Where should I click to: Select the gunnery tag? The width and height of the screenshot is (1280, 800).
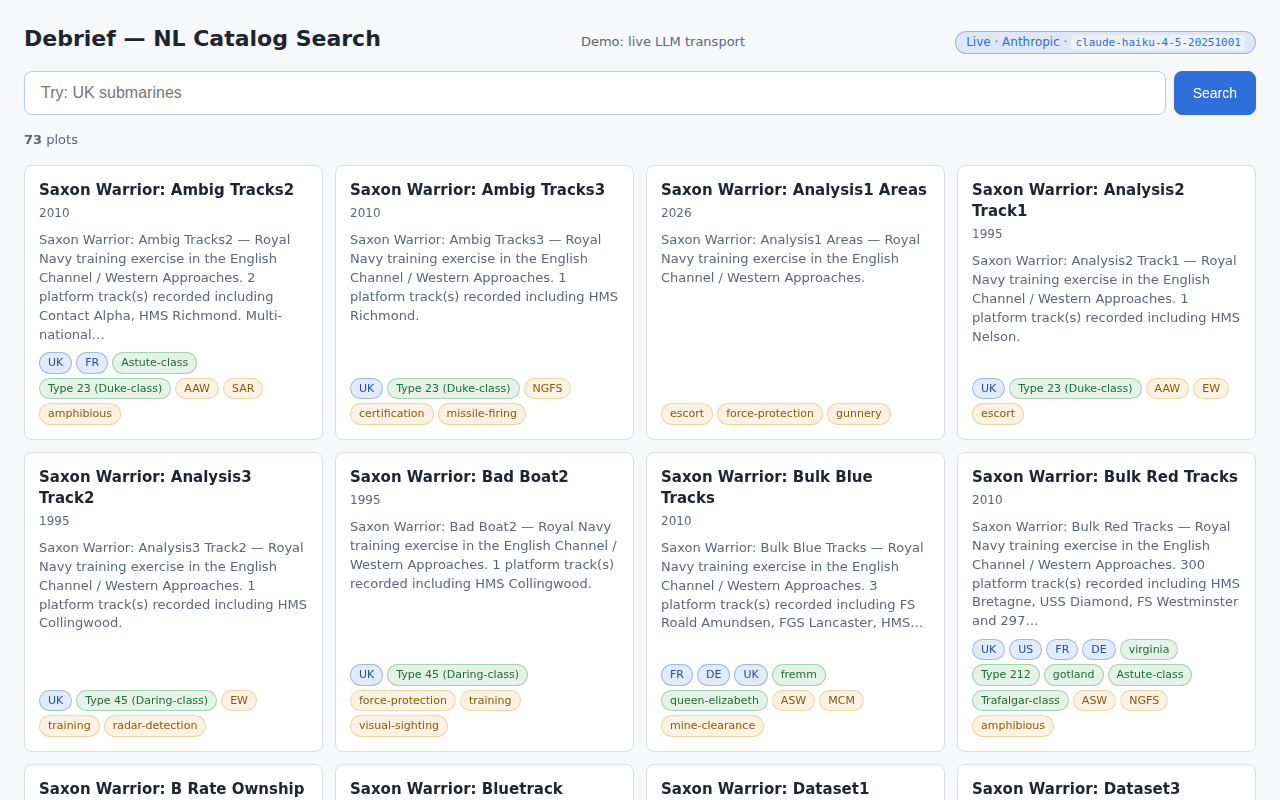click(x=858, y=414)
